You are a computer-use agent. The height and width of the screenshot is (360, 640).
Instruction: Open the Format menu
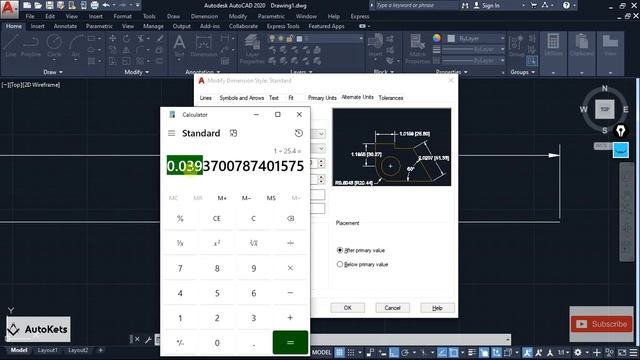(x=122, y=16)
